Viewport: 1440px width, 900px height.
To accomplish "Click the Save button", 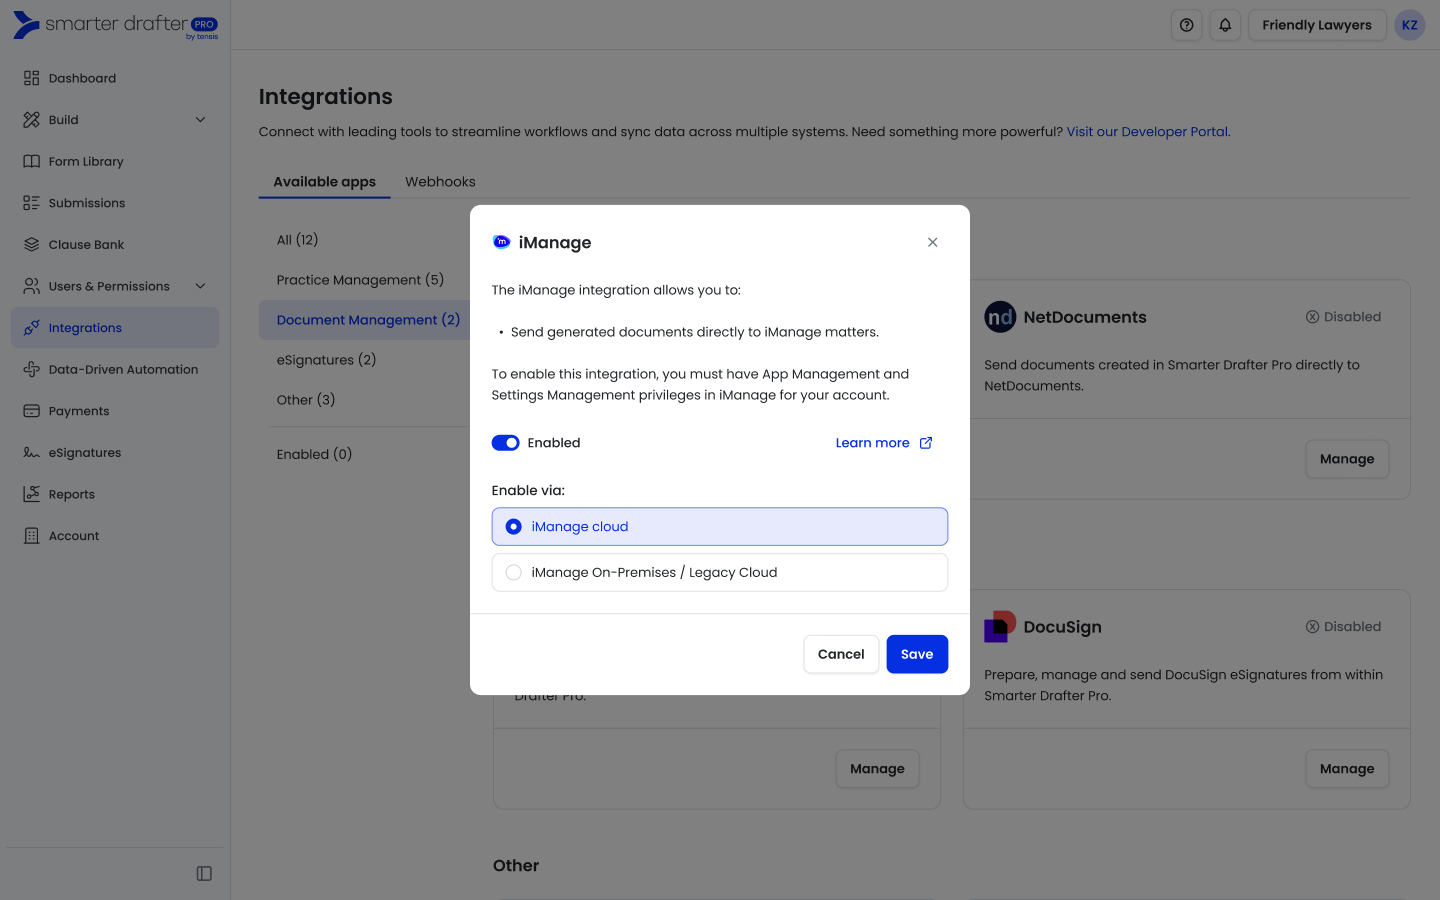I will point(916,654).
